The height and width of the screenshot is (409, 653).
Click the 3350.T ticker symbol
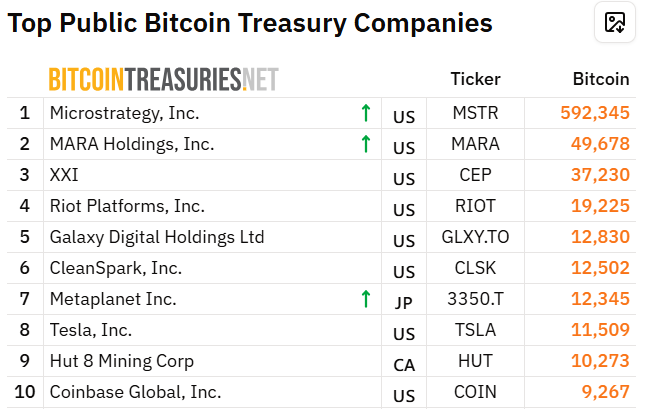[x=476, y=299]
